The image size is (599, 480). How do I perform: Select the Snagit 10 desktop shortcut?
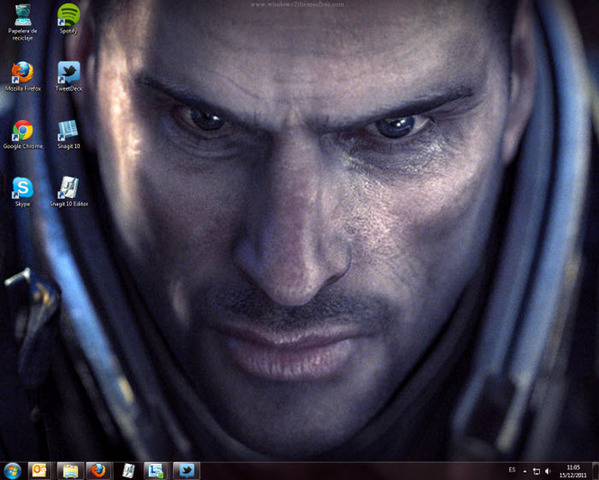[68, 134]
